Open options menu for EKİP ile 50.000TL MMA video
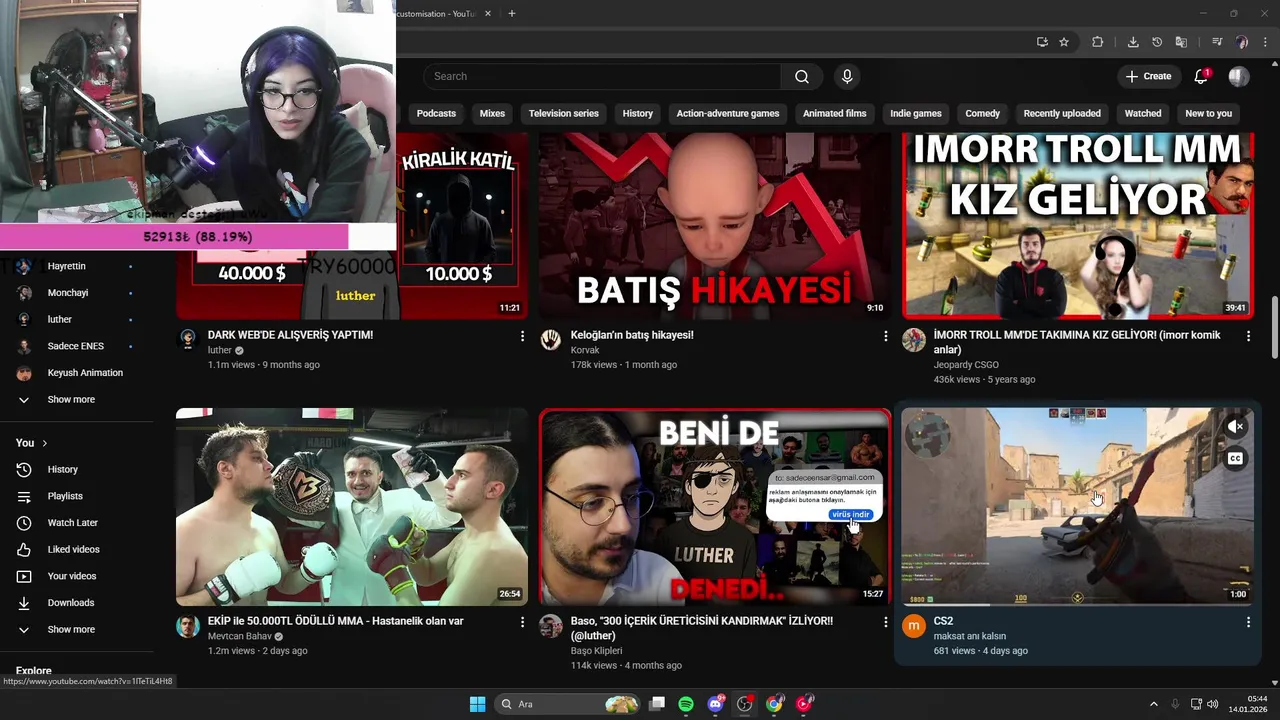 coord(522,622)
